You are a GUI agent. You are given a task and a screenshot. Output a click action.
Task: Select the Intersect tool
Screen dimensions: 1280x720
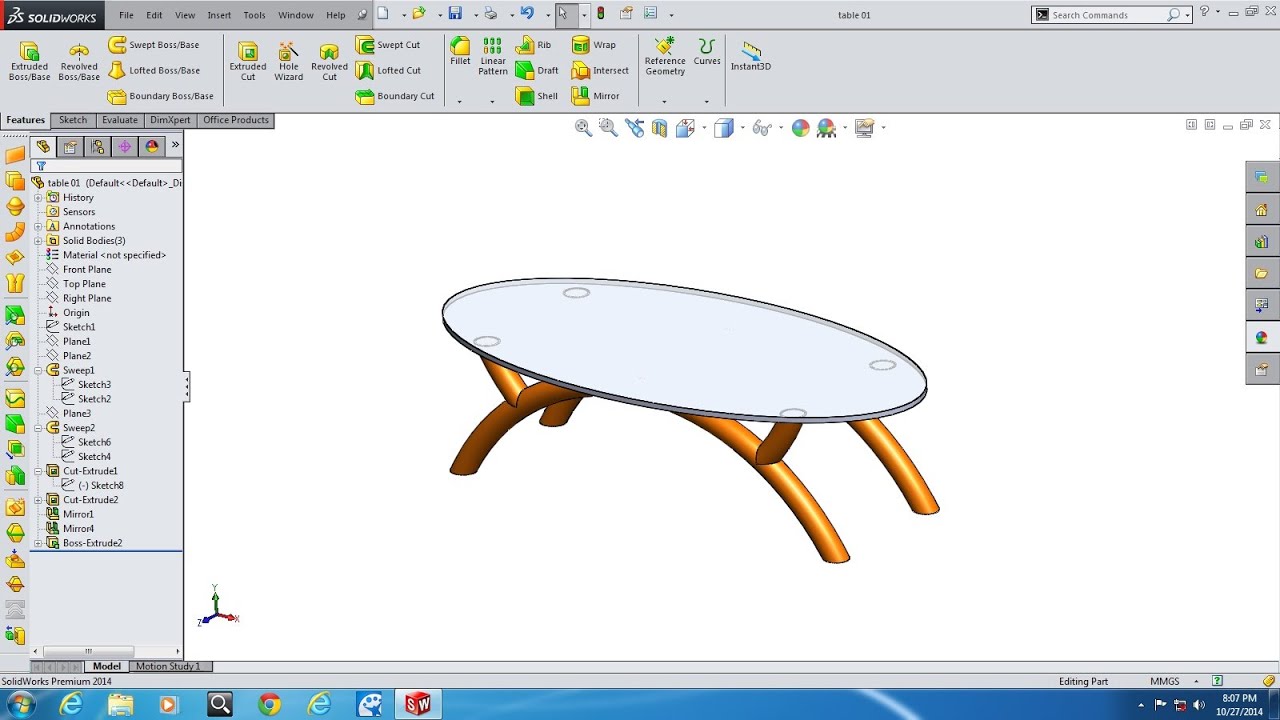(600, 70)
